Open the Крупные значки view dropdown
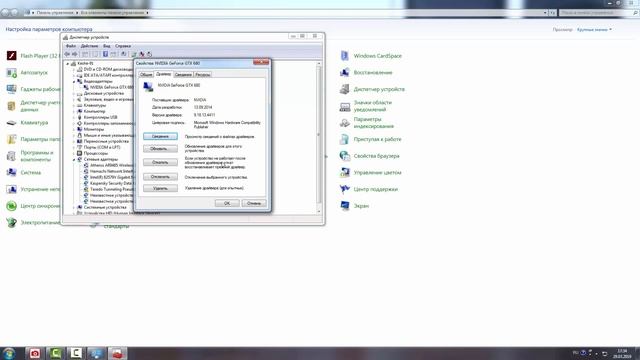 coord(594,29)
